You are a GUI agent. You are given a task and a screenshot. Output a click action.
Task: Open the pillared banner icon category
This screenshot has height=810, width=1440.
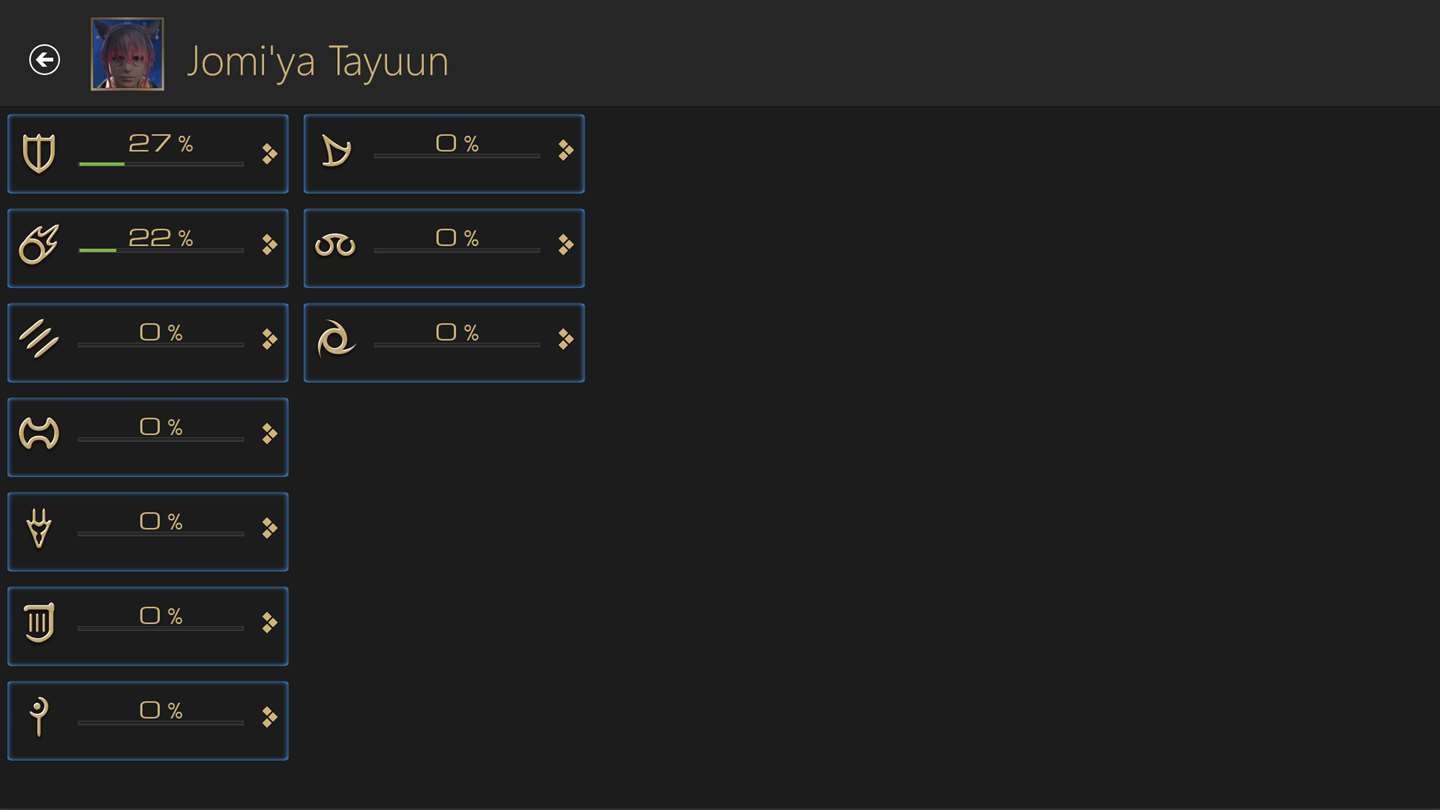tap(39, 623)
